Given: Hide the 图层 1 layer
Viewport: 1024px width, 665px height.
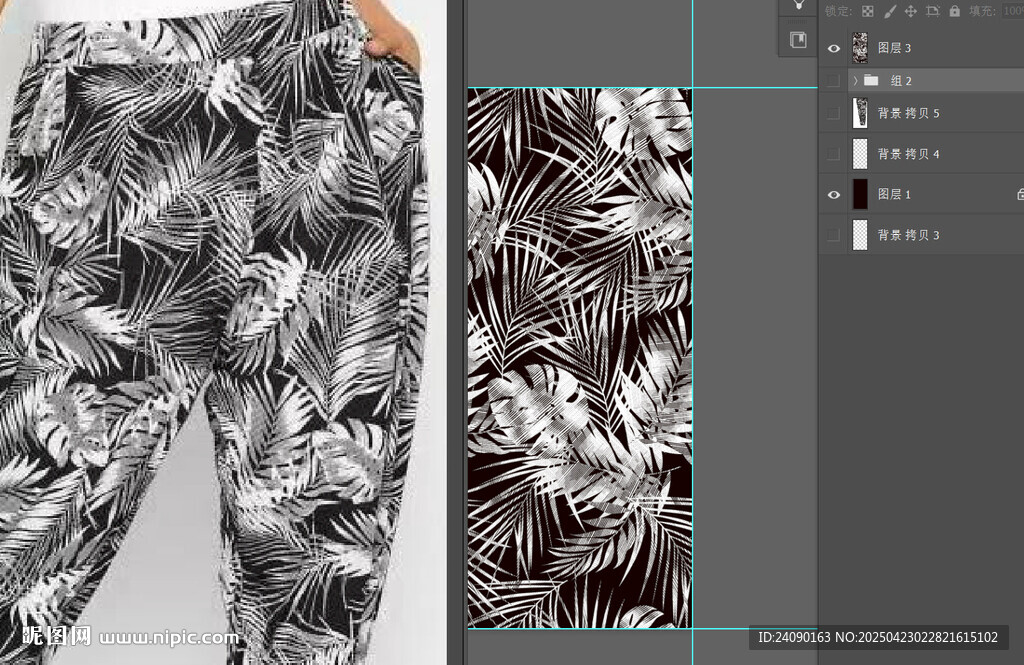Looking at the screenshot, I should pyautogui.click(x=834, y=195).
